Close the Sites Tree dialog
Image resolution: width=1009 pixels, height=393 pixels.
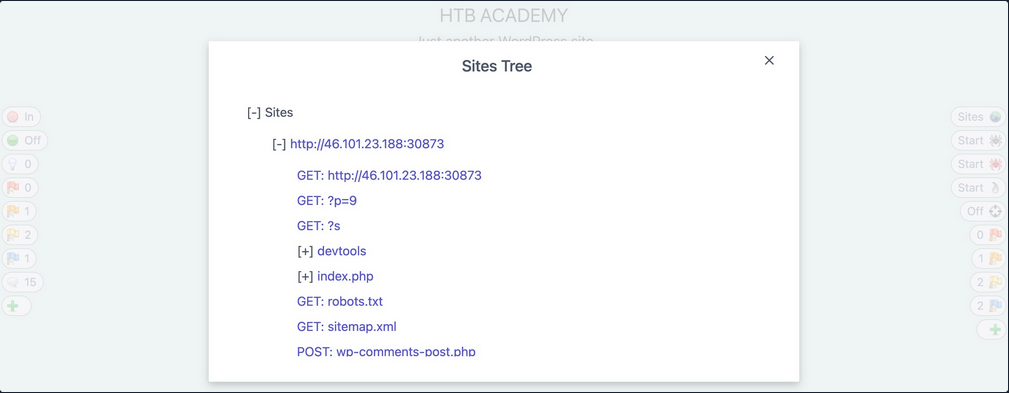[769, 60]
